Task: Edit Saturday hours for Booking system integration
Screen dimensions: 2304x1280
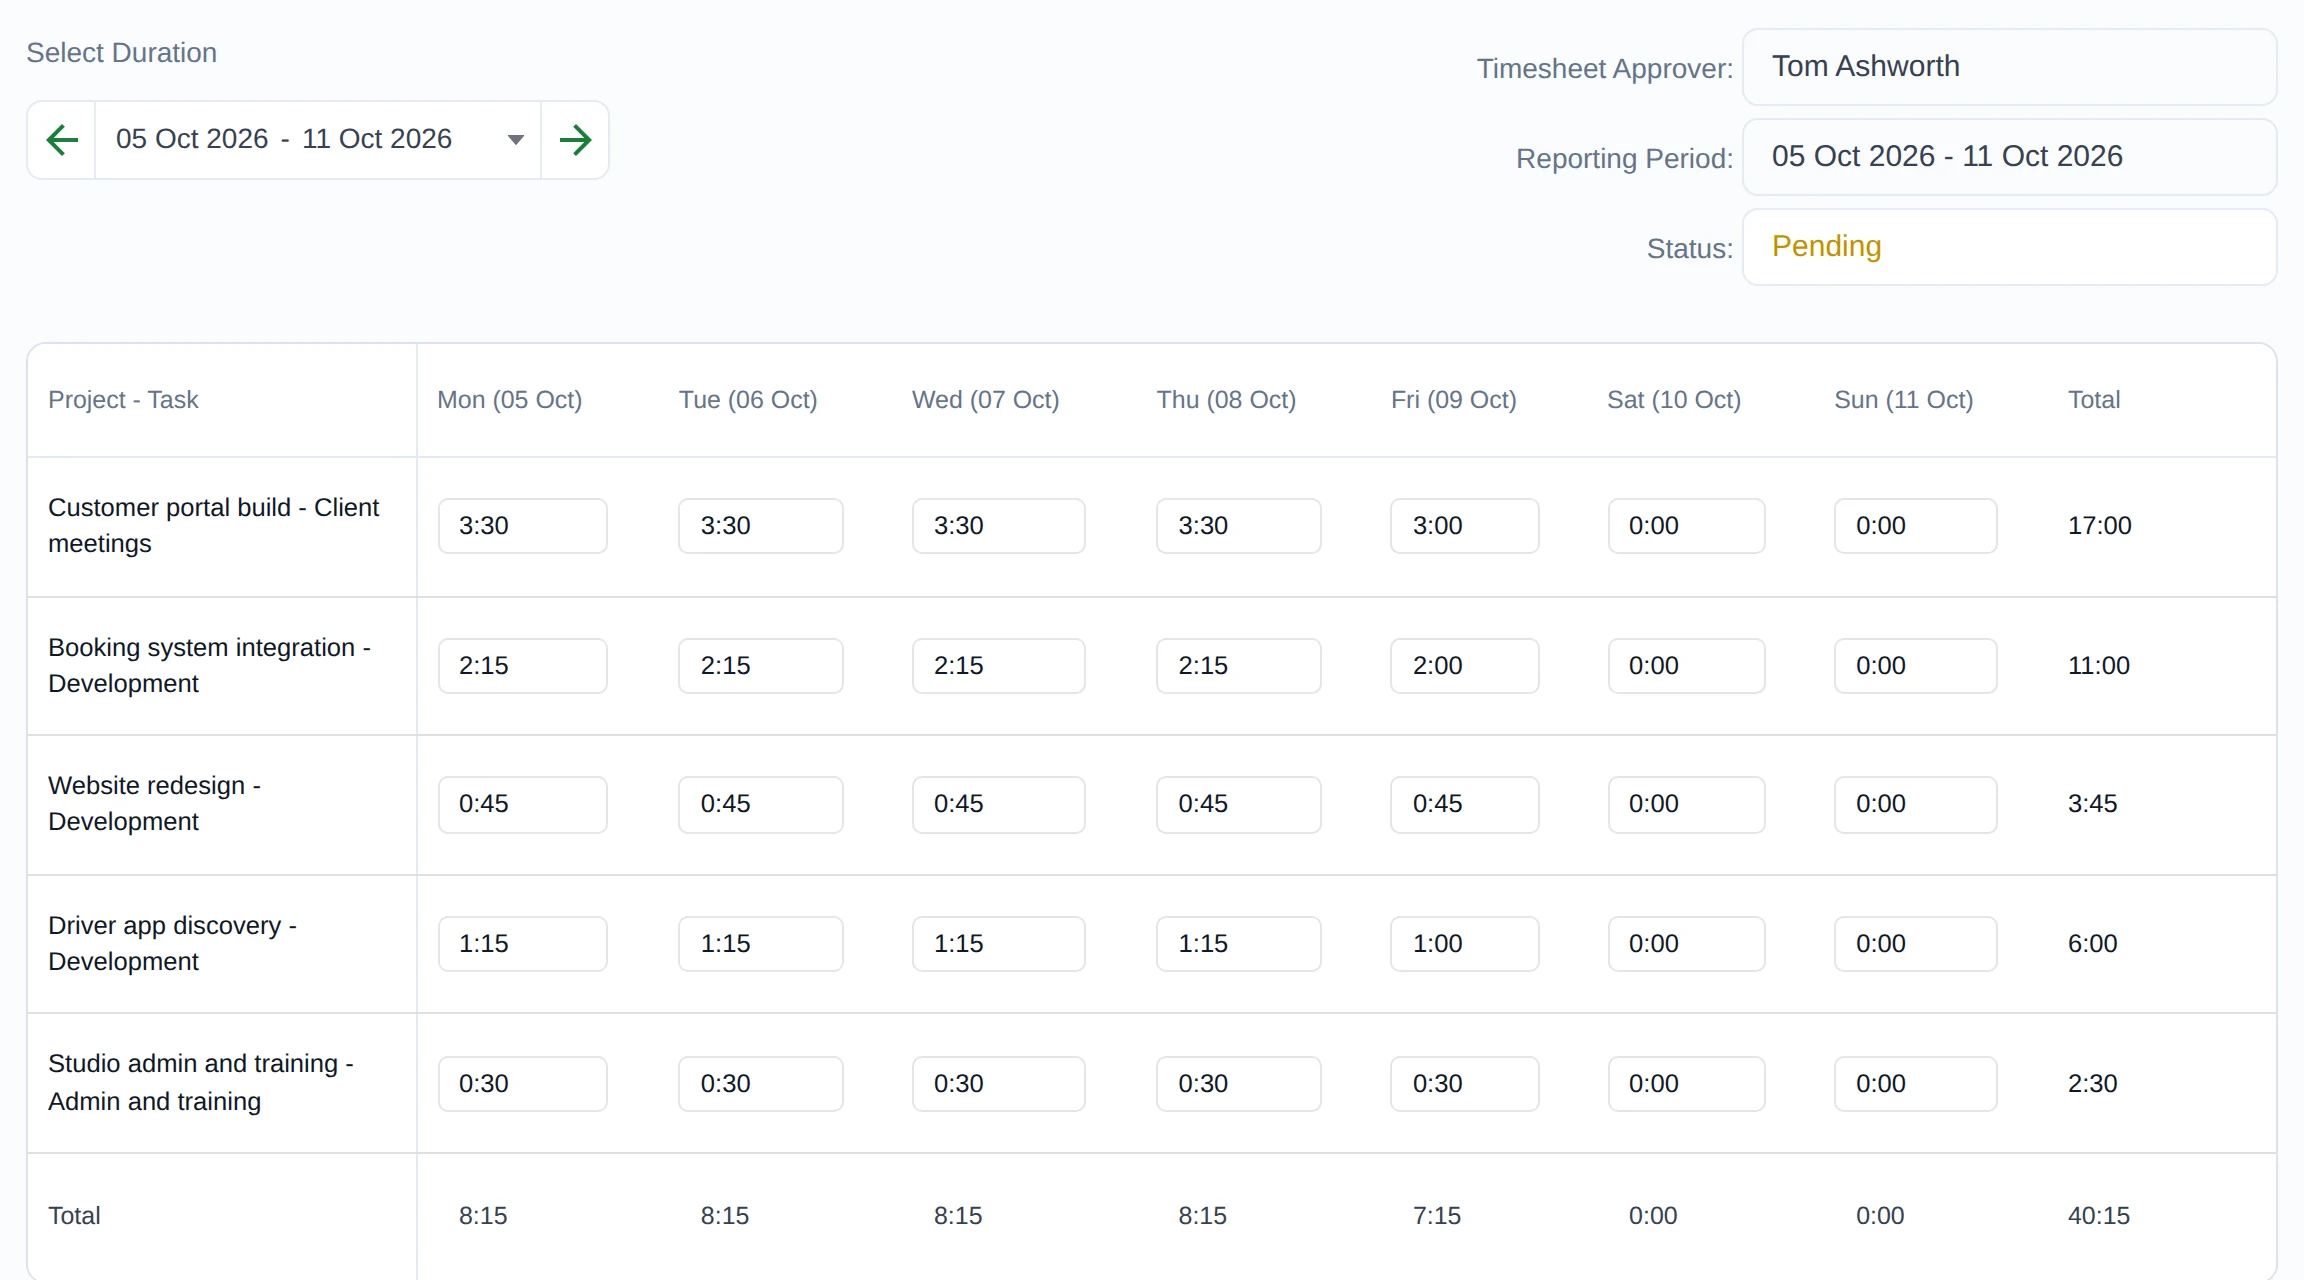Action: [1687, 666]
